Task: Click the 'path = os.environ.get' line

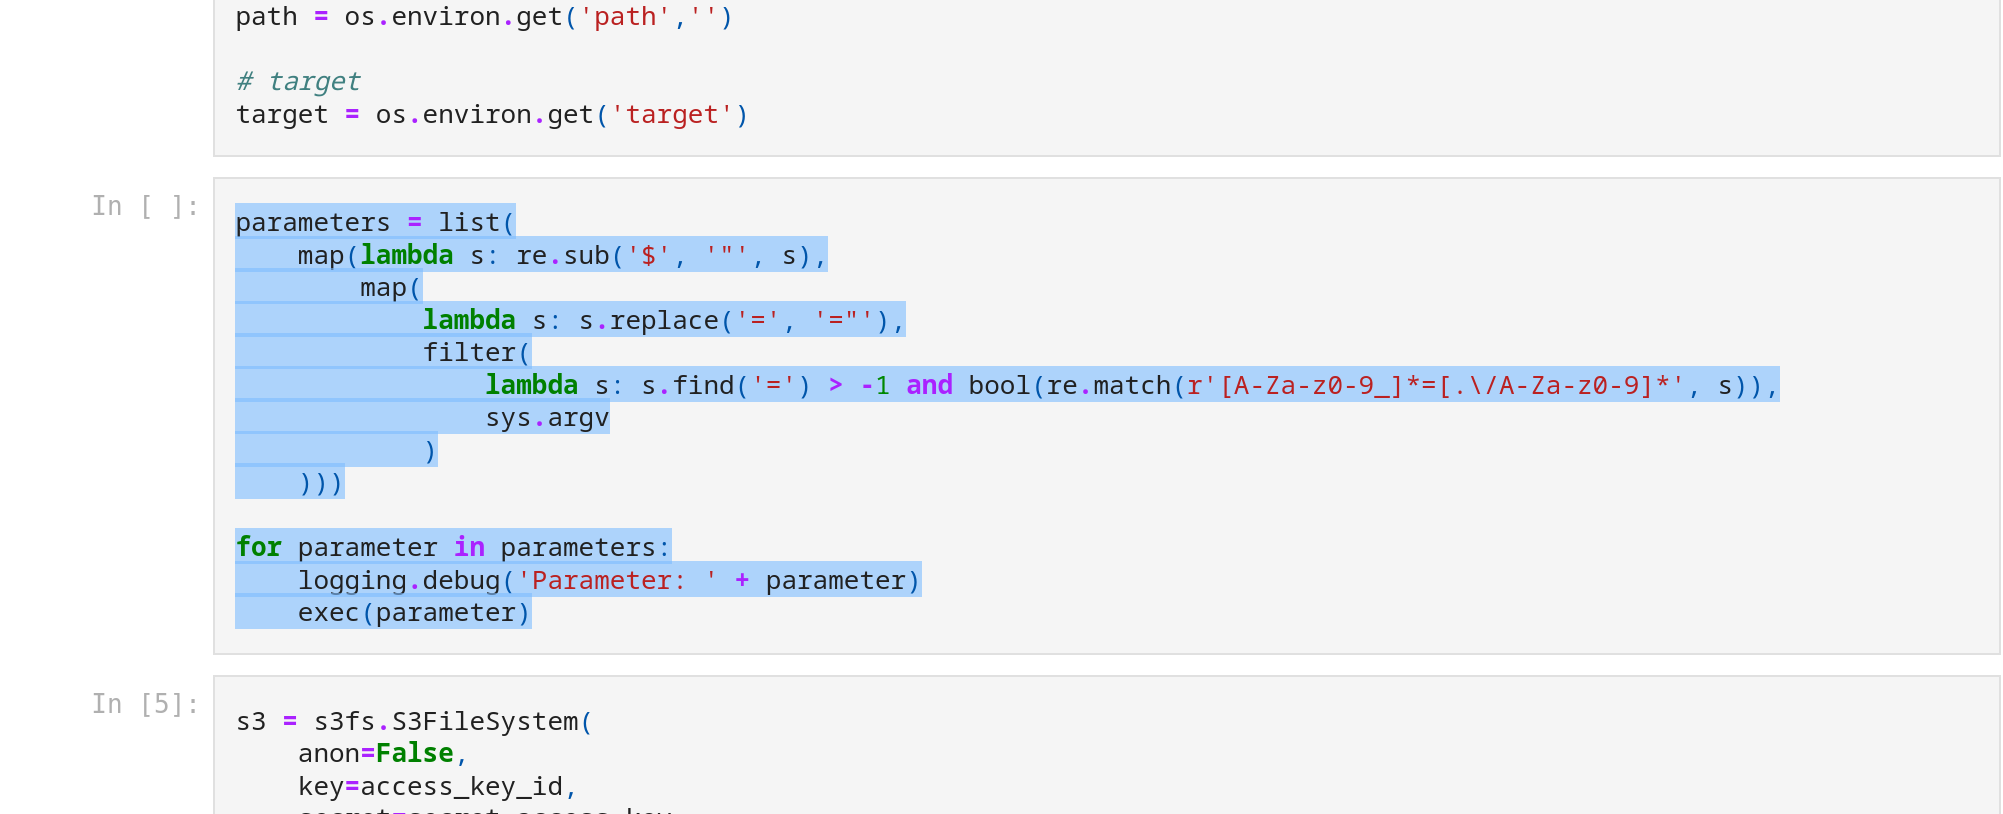Action: tap(484, 18)
